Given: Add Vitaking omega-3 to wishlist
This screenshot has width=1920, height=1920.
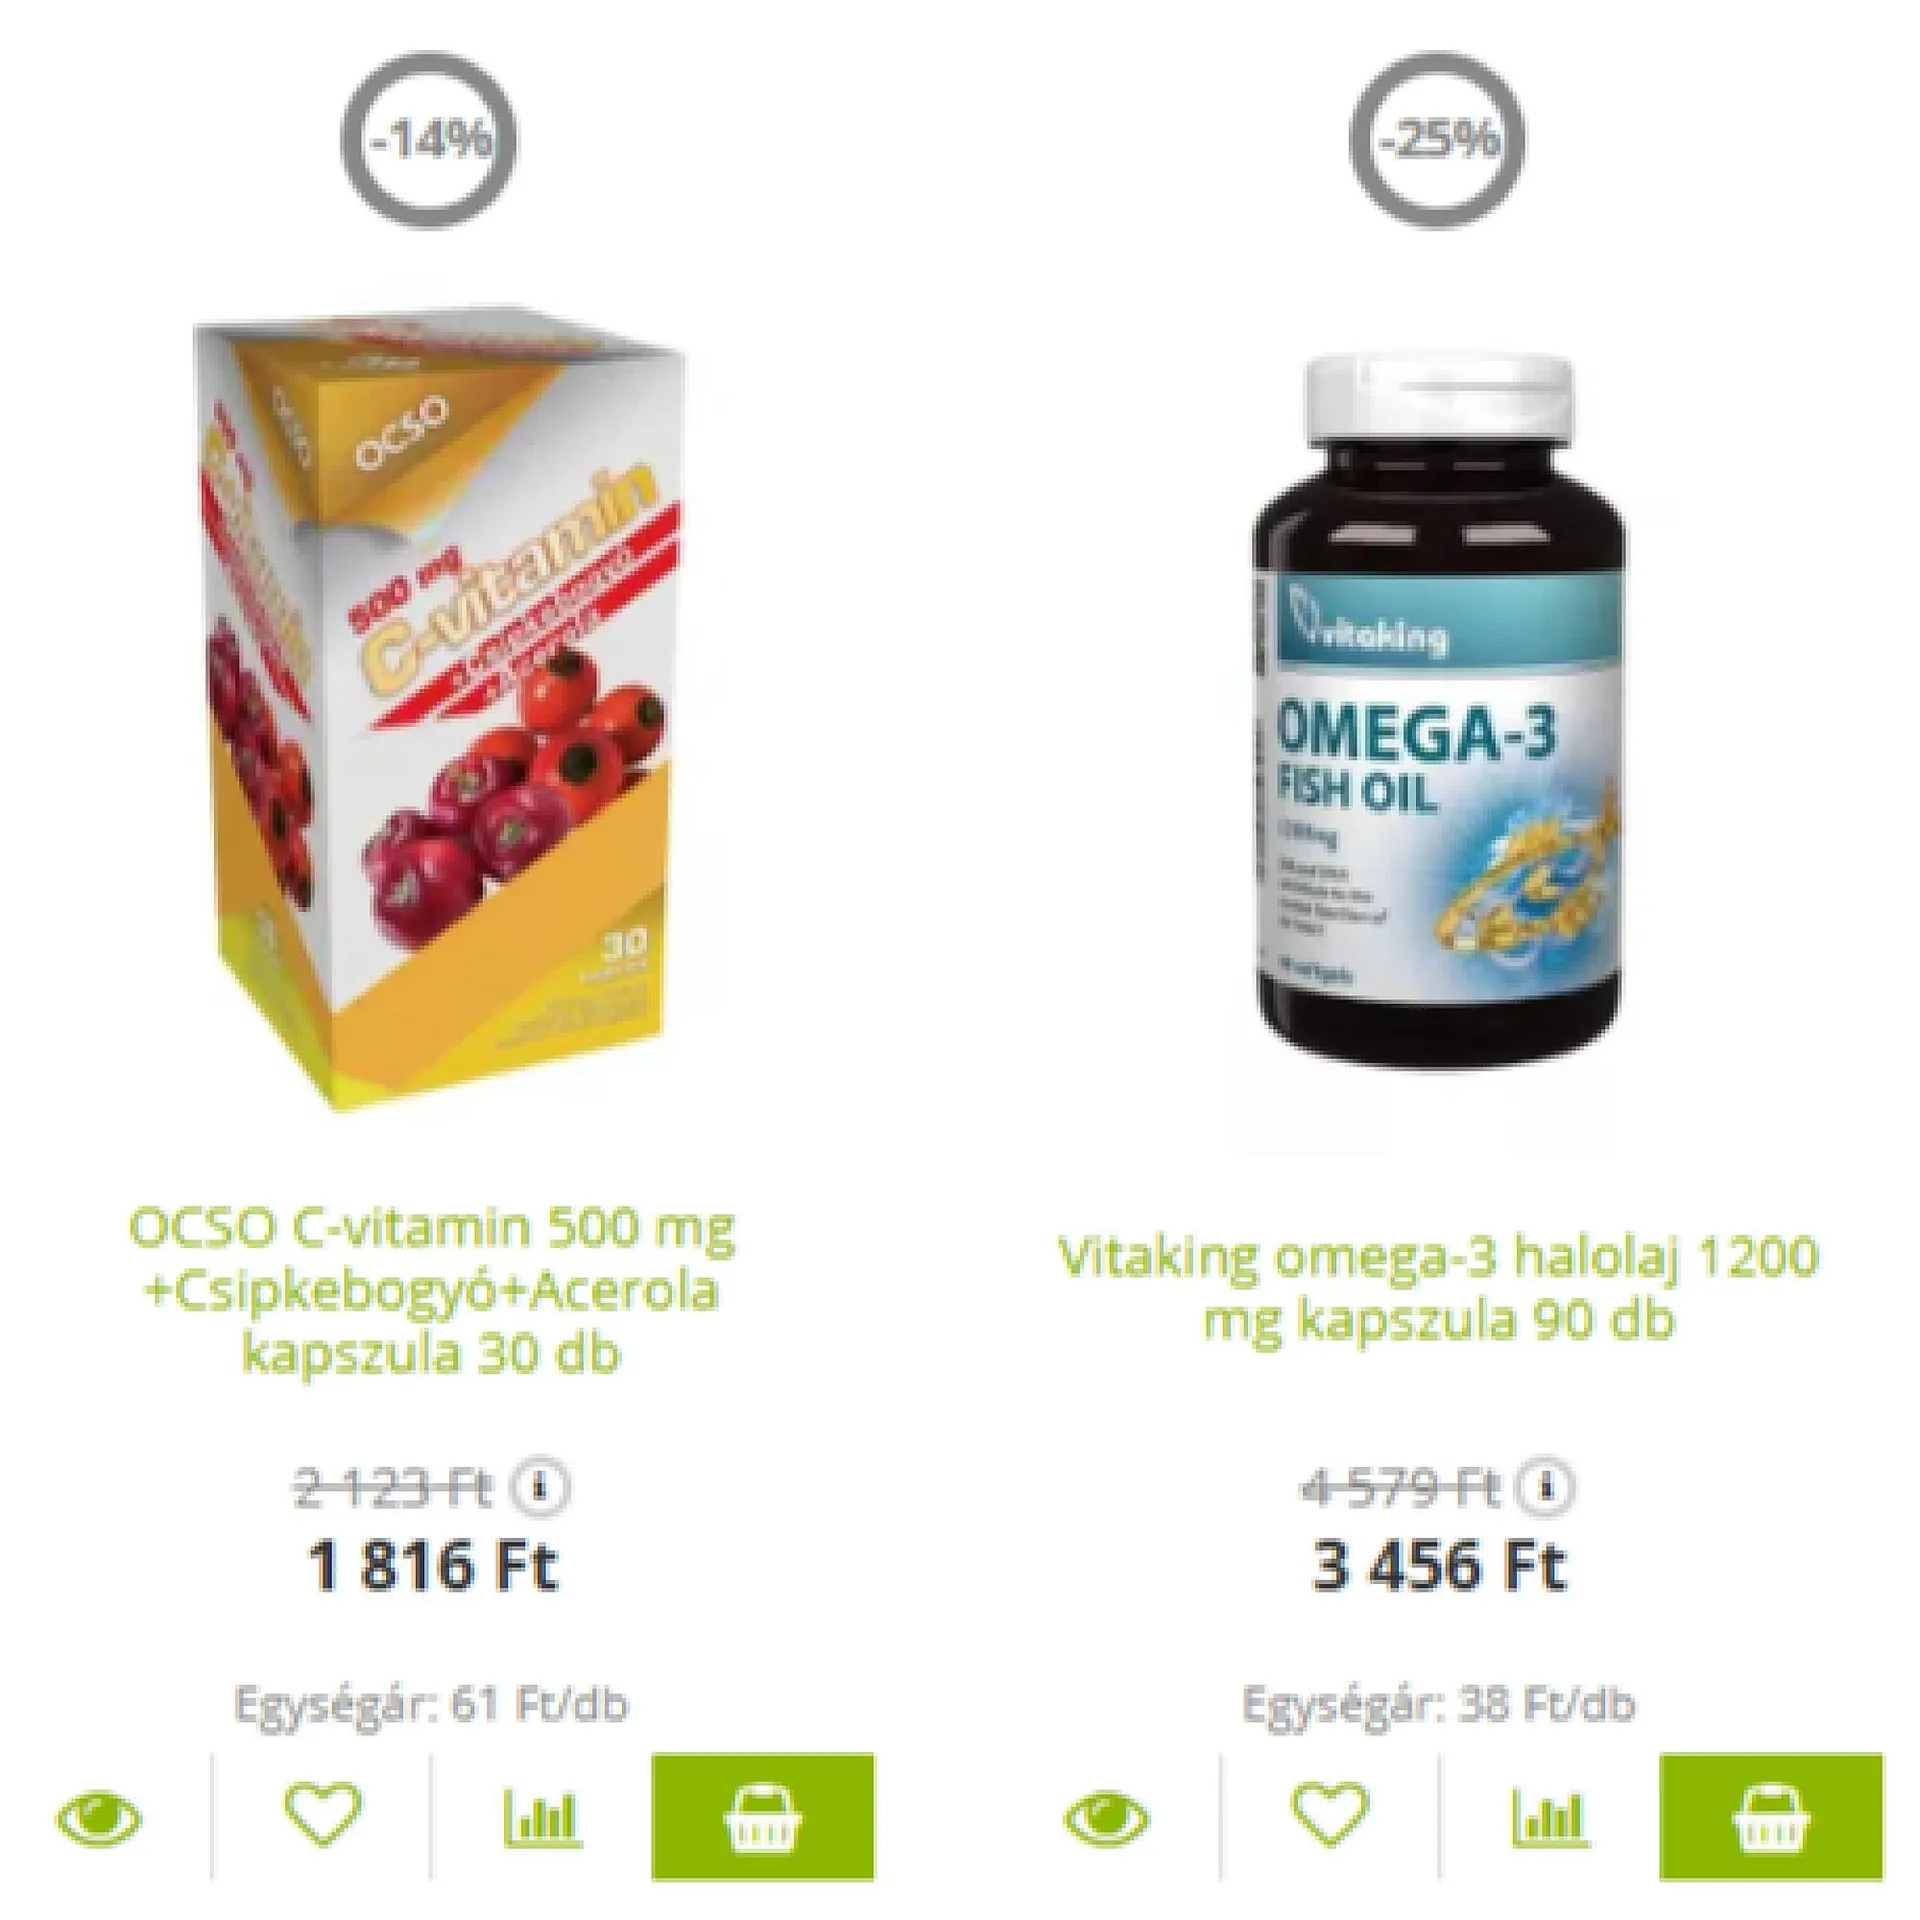Looking at the screenshot, I should 1330,1814.
